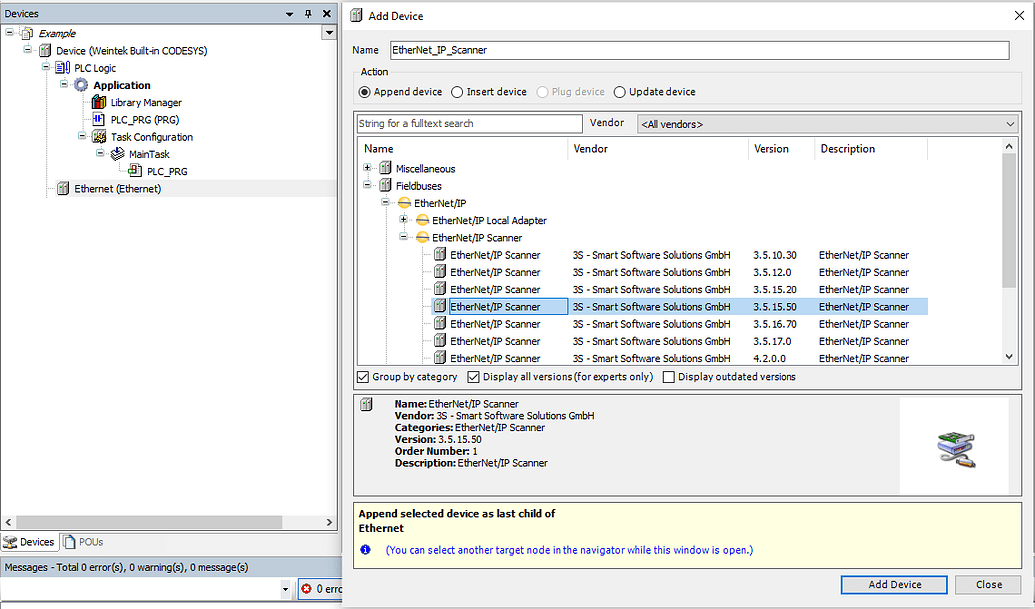Image resolution: width=1035 pixels, height=609 pixels.
Task: Select the MainTask icon under Task Configuration
Action: tap(117, 153)
